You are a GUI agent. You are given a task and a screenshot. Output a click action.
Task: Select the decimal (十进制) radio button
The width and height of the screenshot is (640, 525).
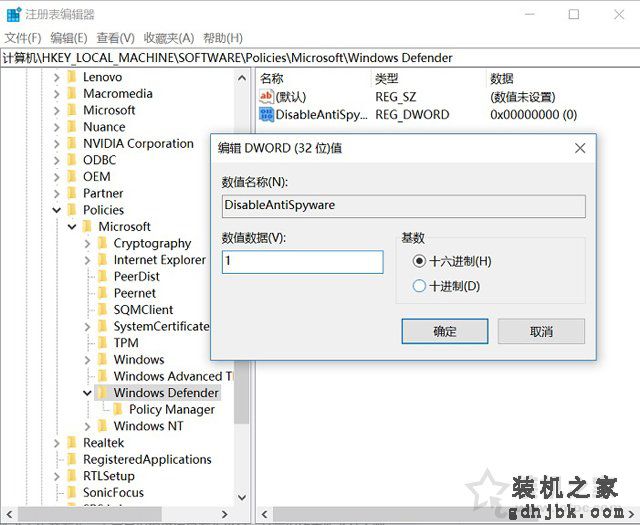point(419,286)
